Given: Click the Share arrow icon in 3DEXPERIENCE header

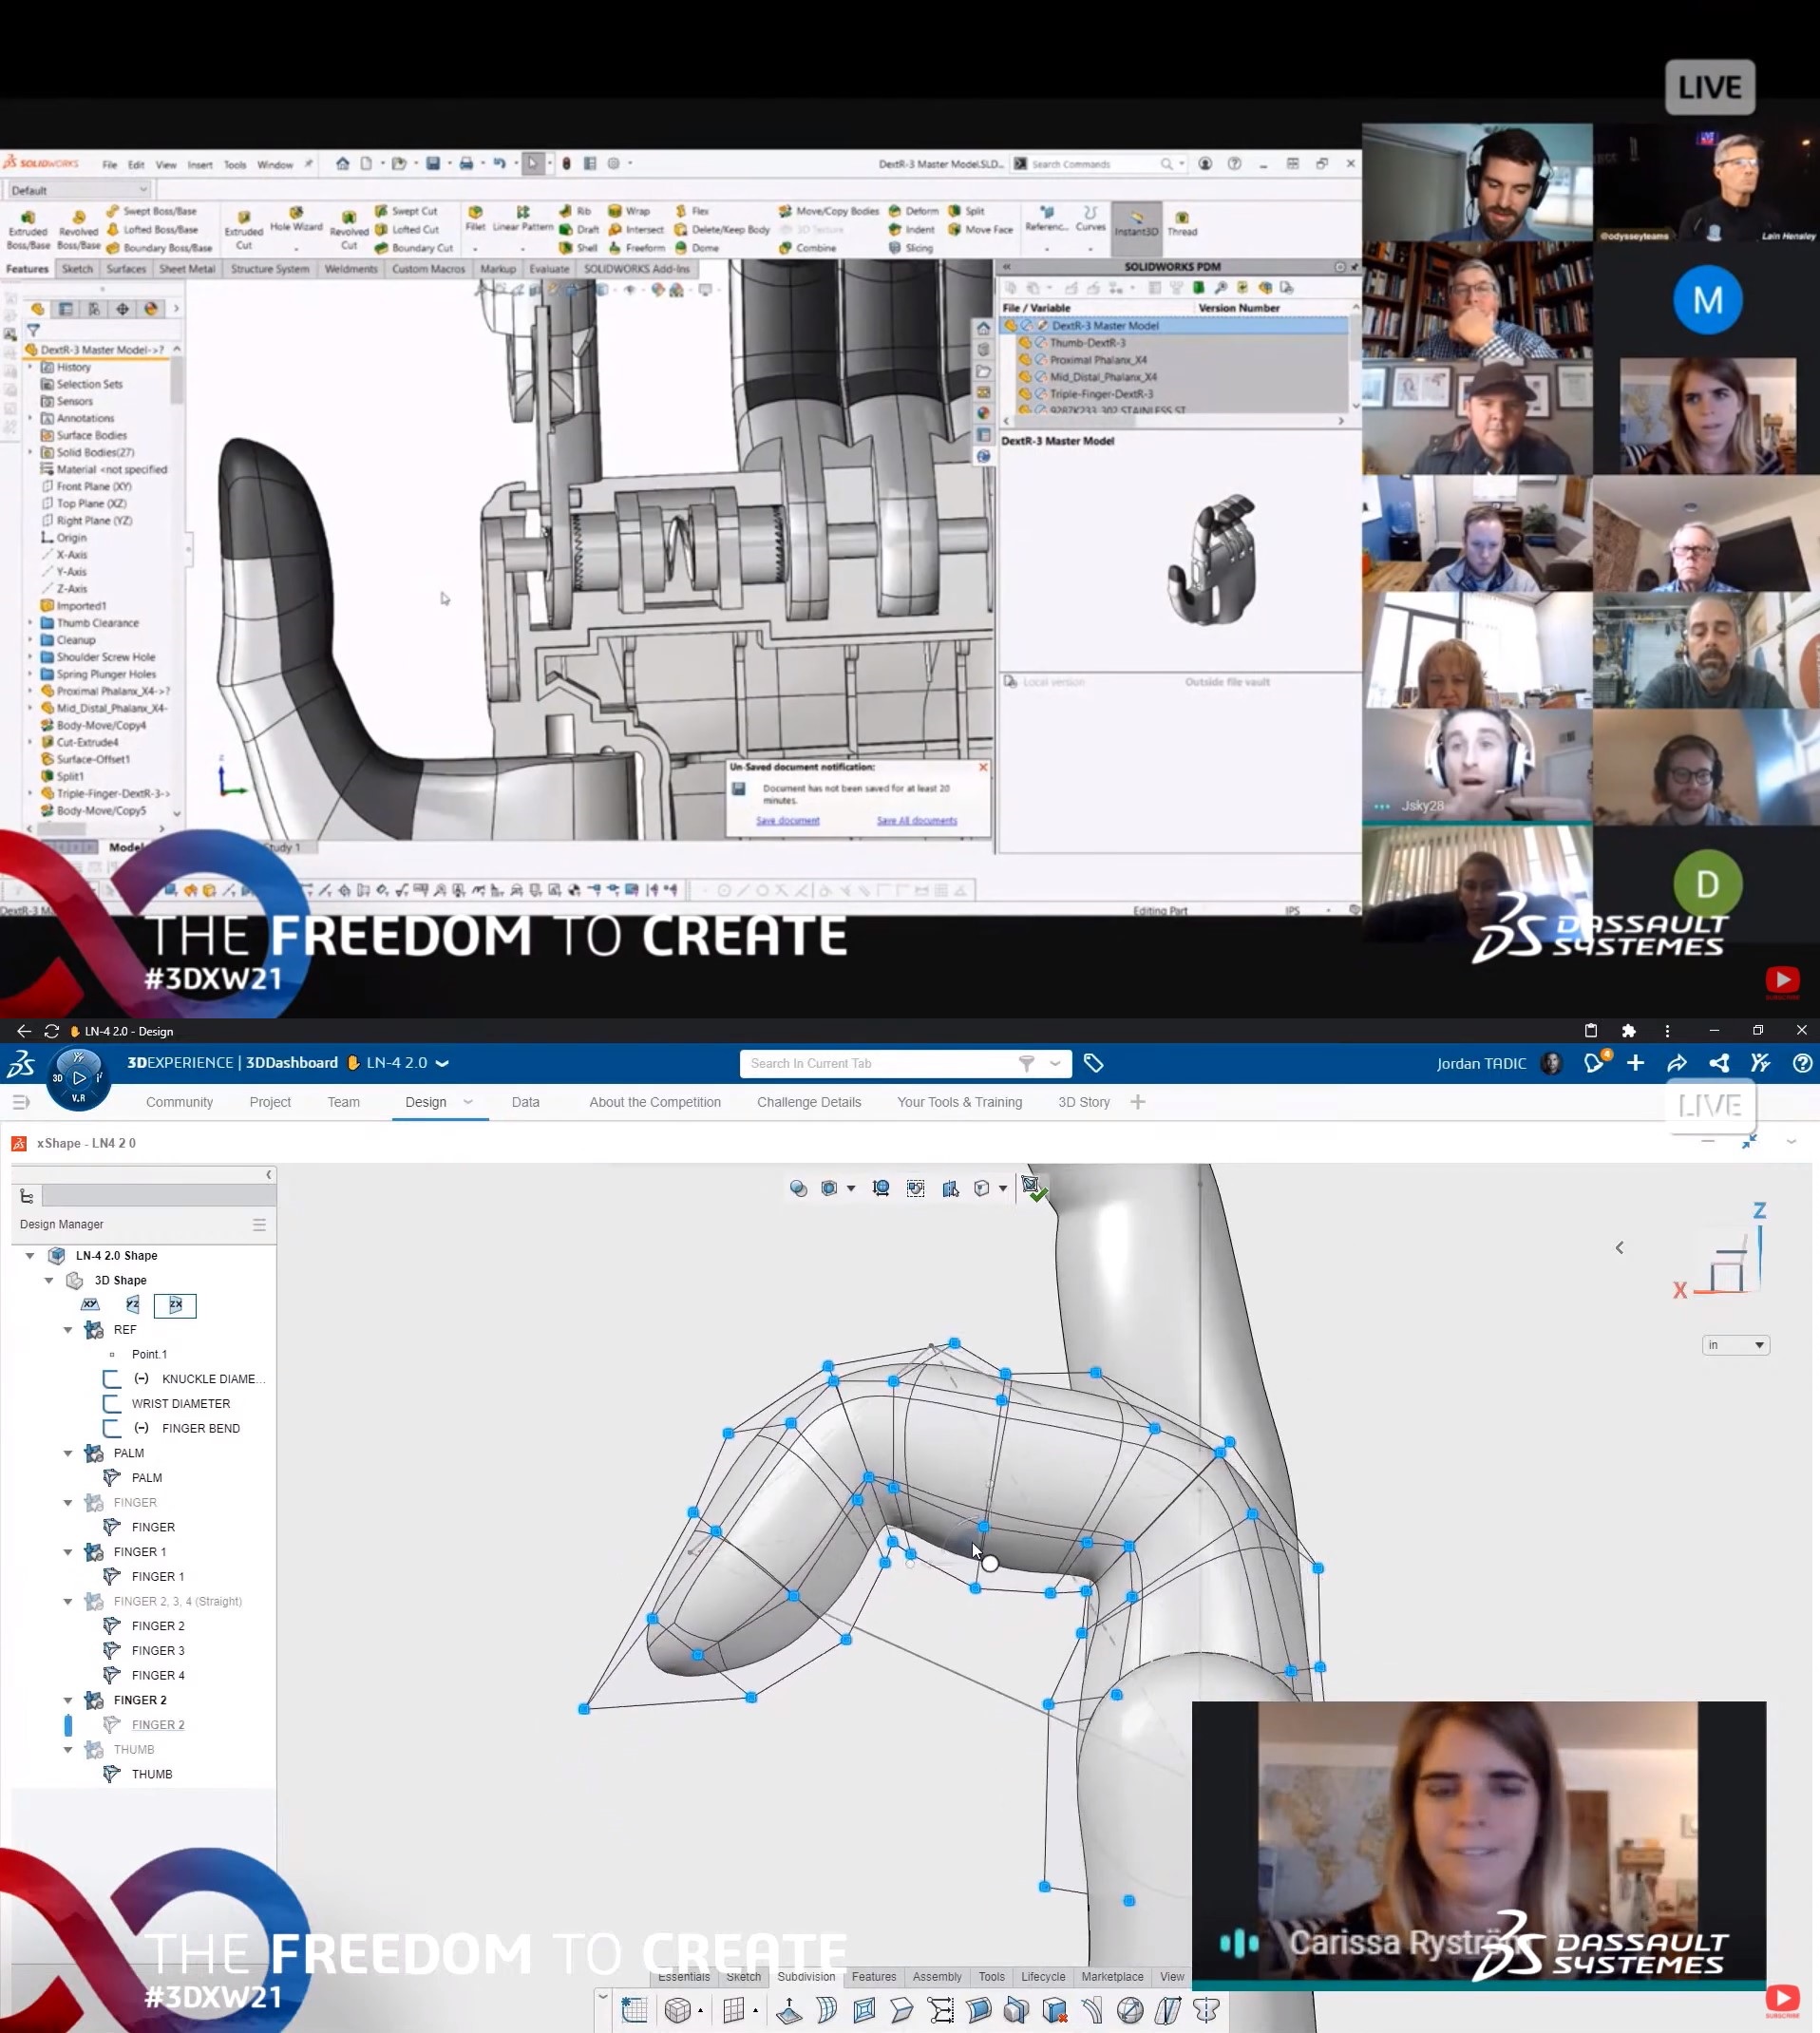Looking at the screenshot, I should pyautogui.click(x=1677, y=1063).
